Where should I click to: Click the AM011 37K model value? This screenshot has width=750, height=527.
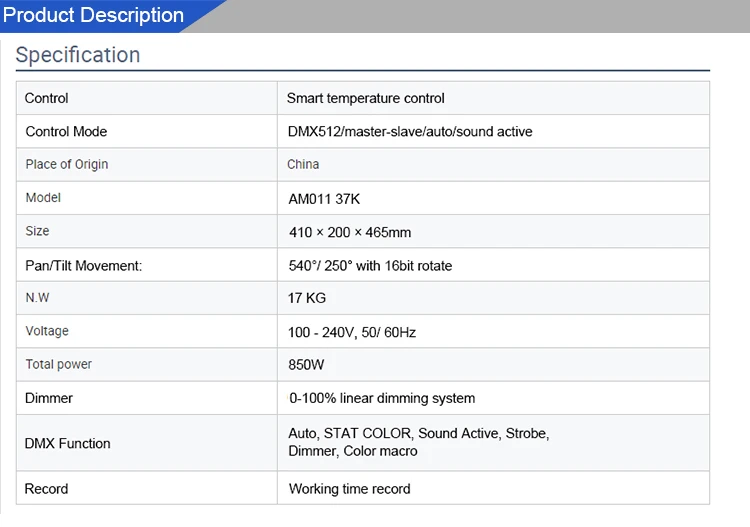pos(324,198)
